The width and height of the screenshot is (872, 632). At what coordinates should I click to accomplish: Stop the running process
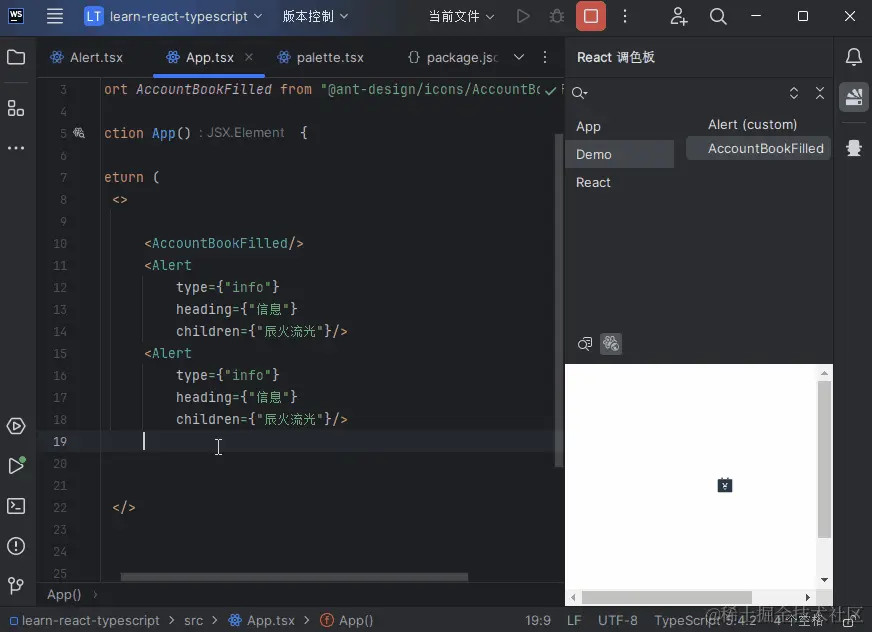click(x=591, y=16)
